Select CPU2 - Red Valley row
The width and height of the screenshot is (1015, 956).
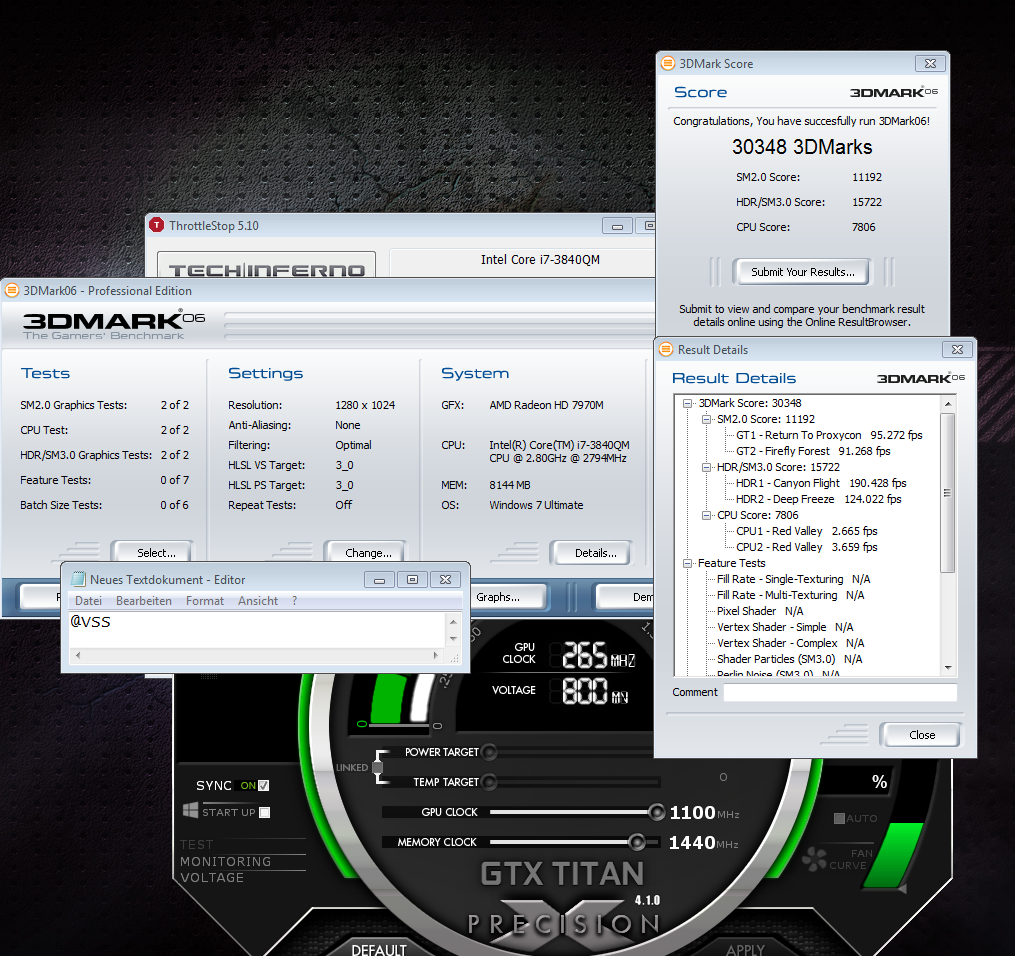(807, 547)
